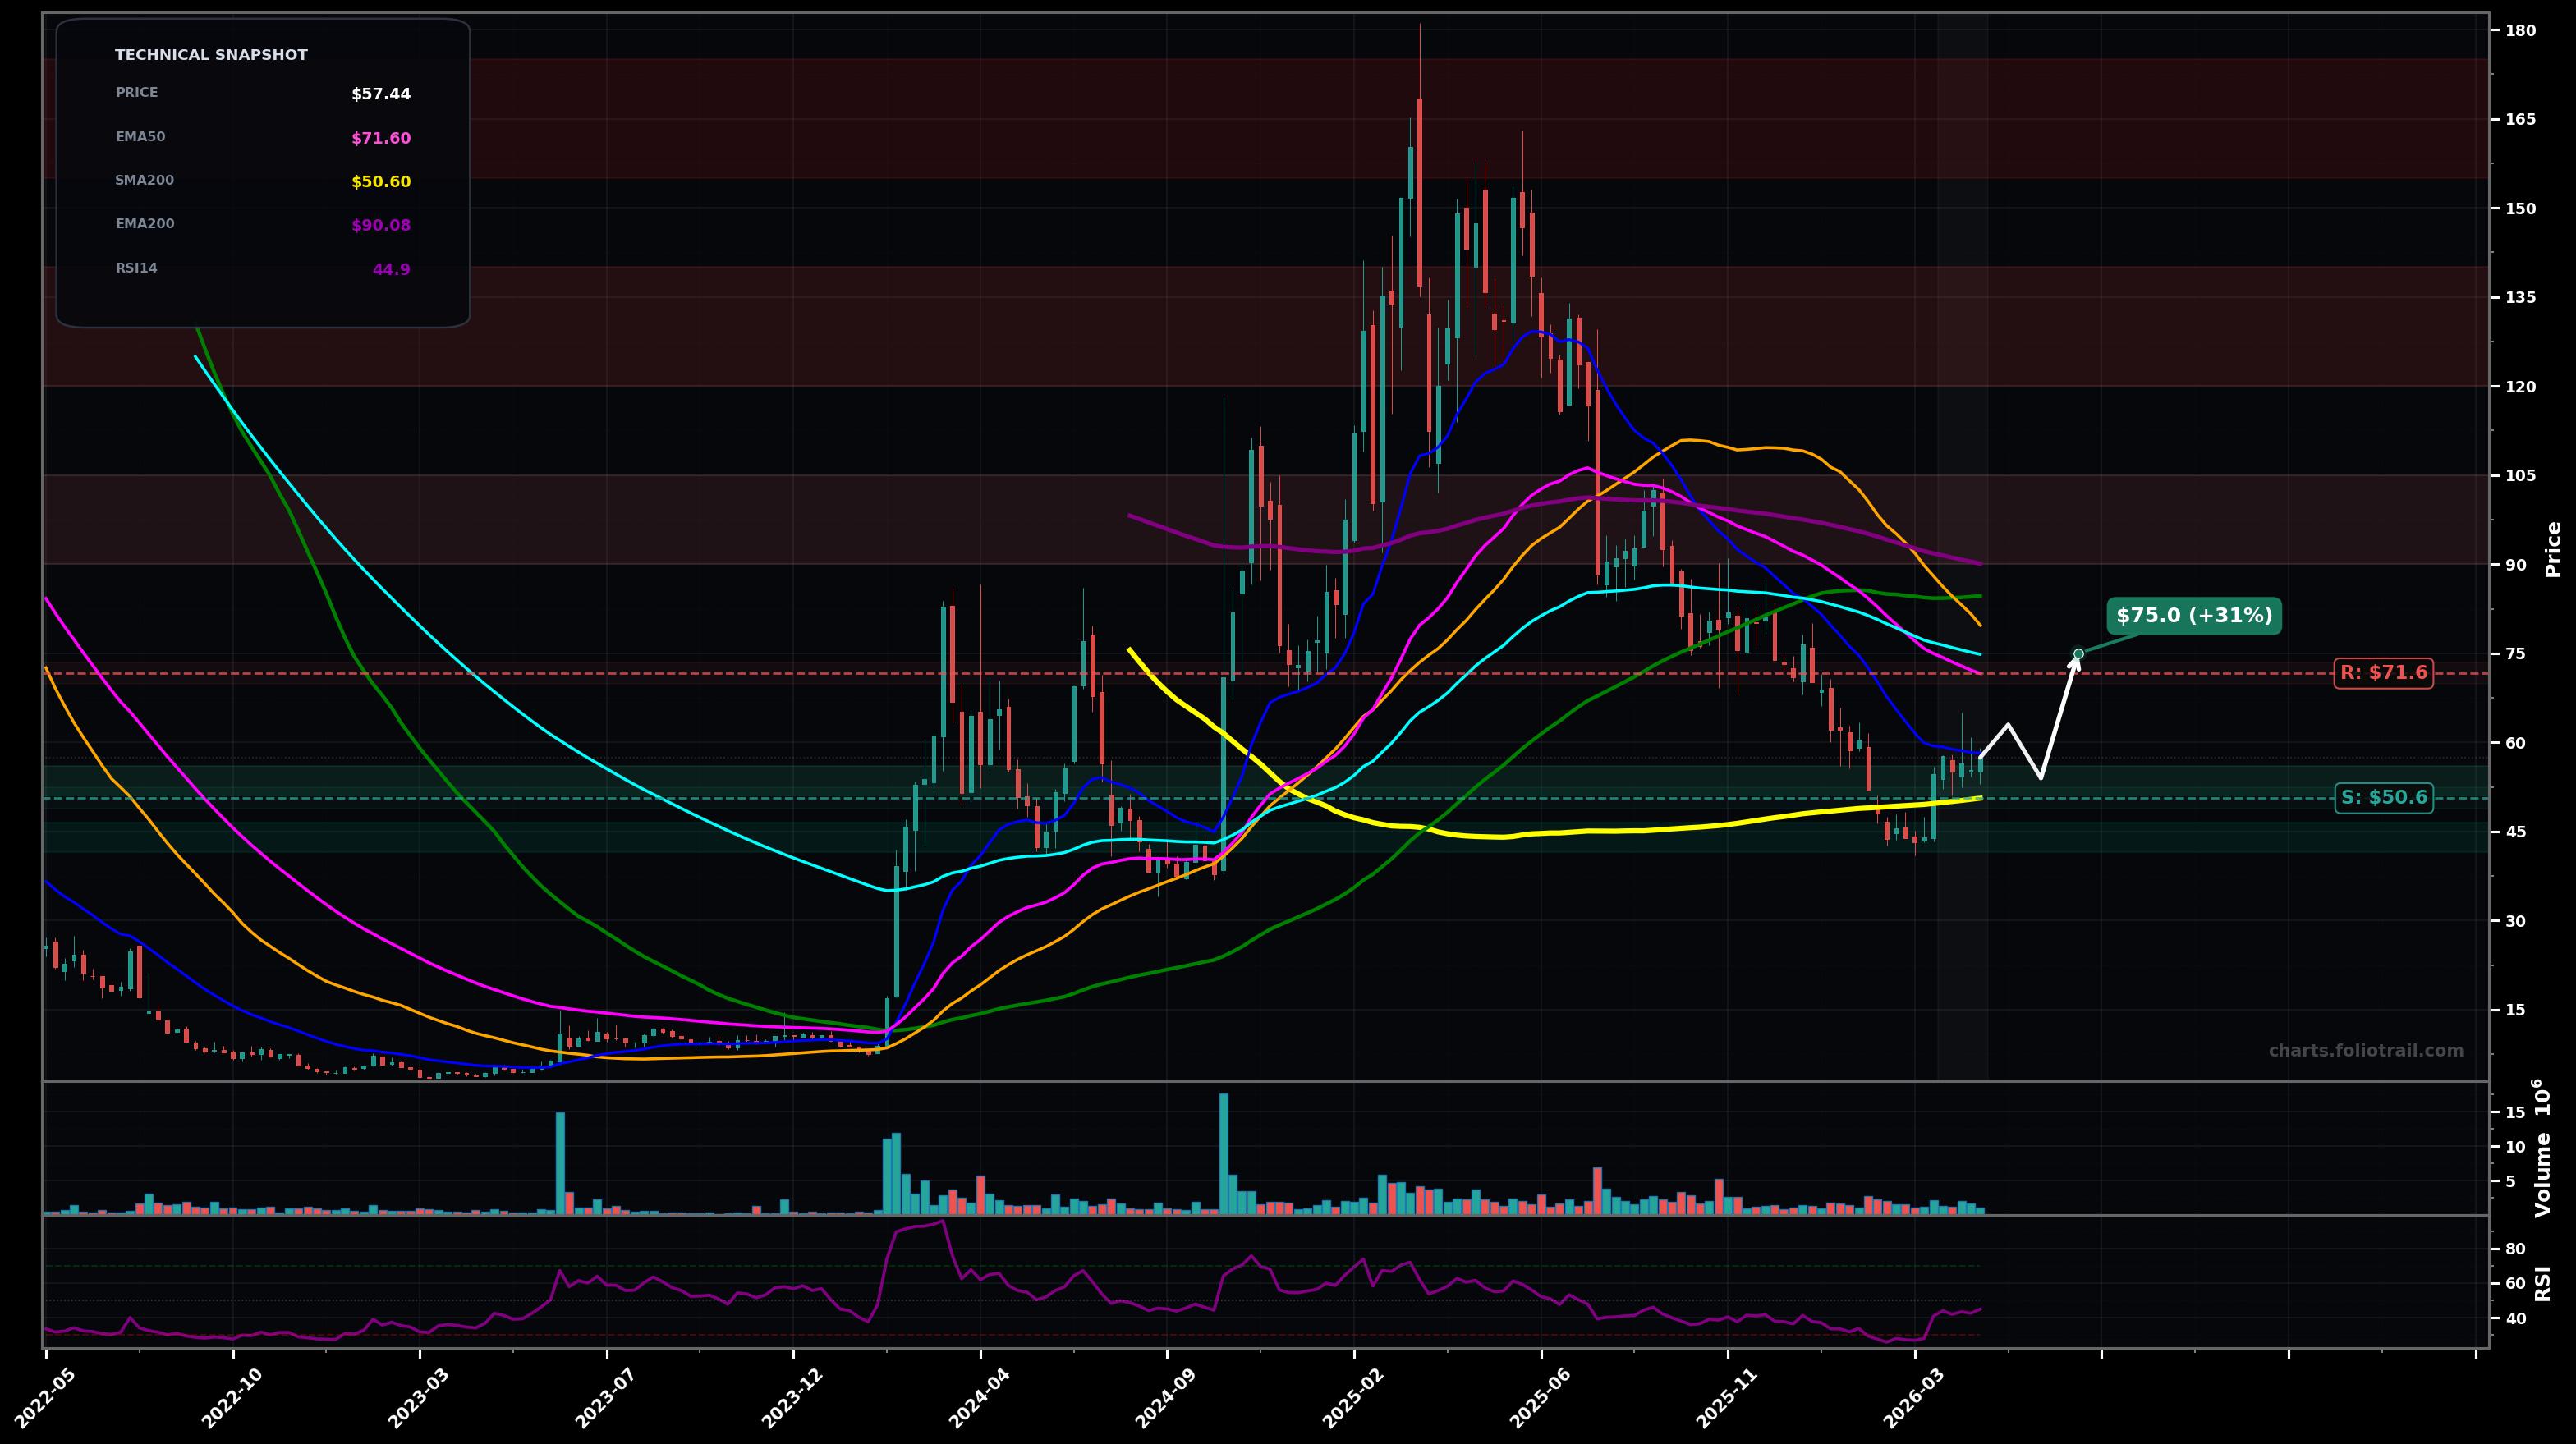Select the SMA200 value $50.60
The height and width of the screenshot is (1444, 2576).
pyautogui.click(x=381, y=183)
